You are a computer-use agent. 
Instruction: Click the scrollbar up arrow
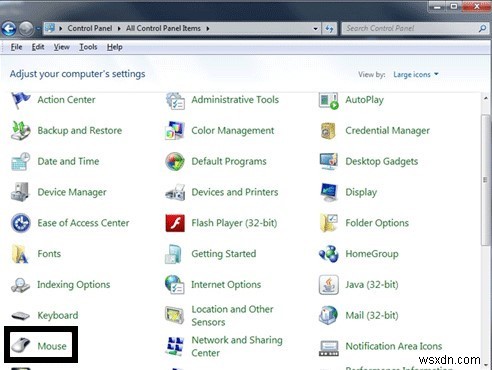(x=485, y=98)
